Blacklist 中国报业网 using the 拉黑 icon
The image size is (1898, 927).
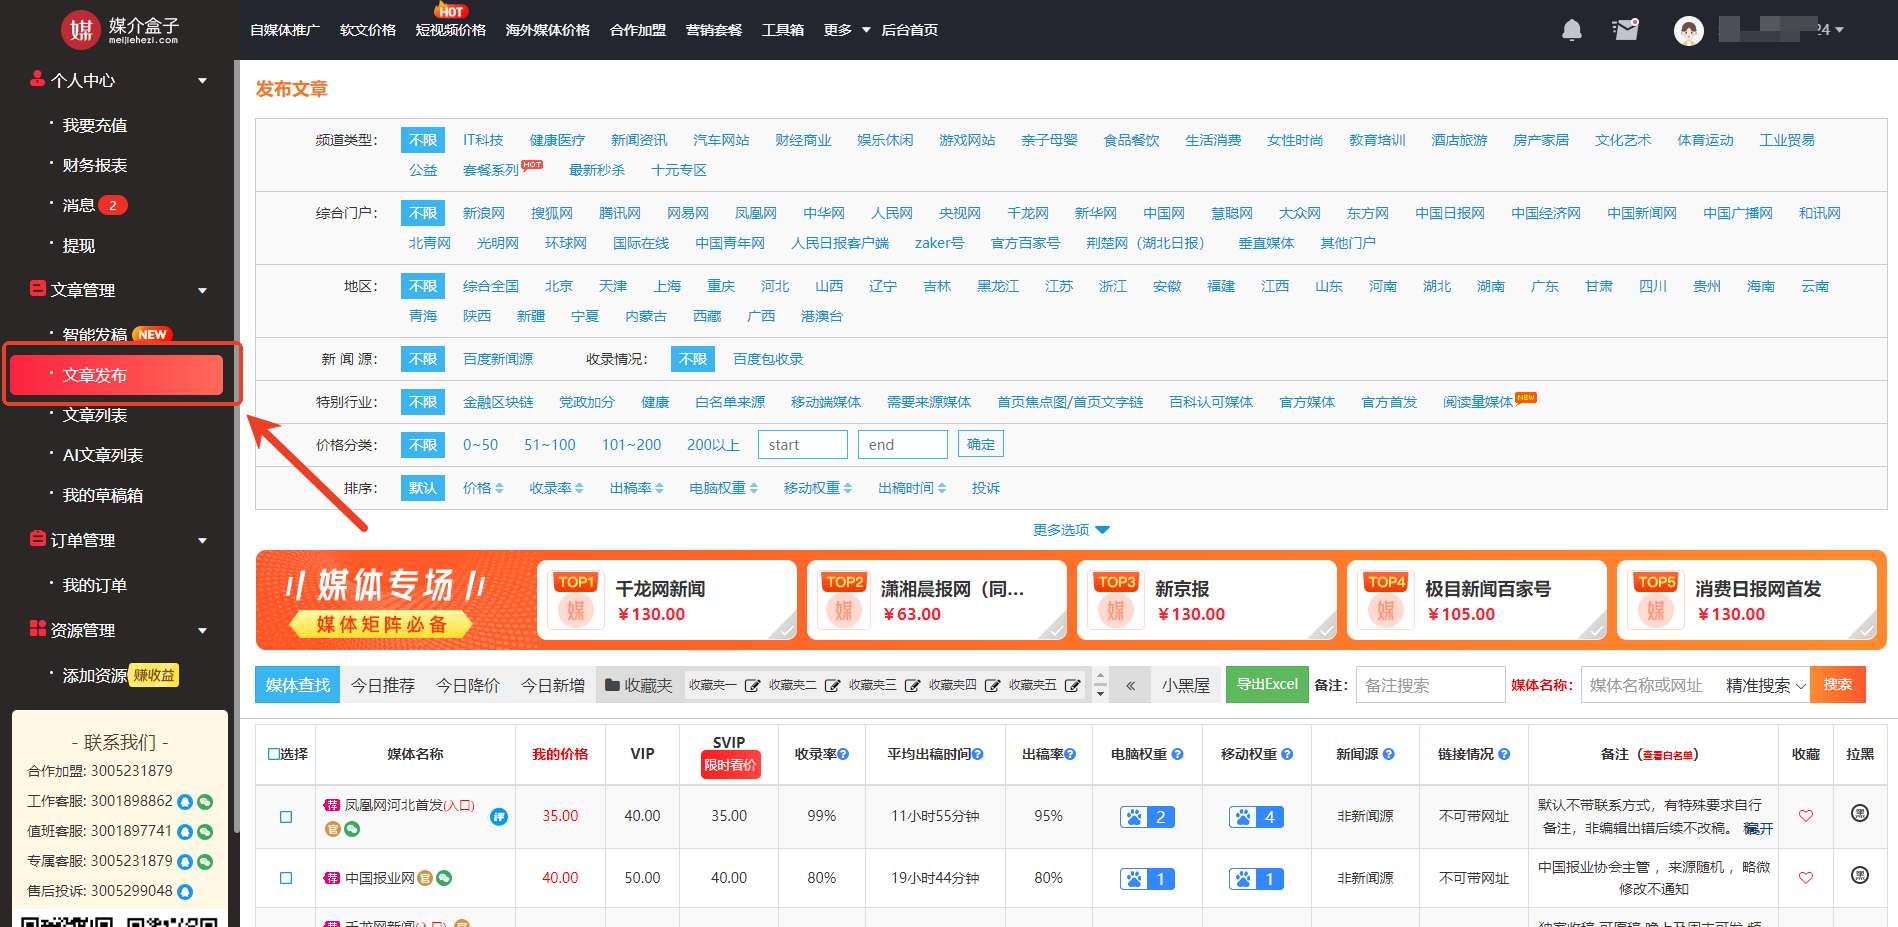[x=1860, y=876]
